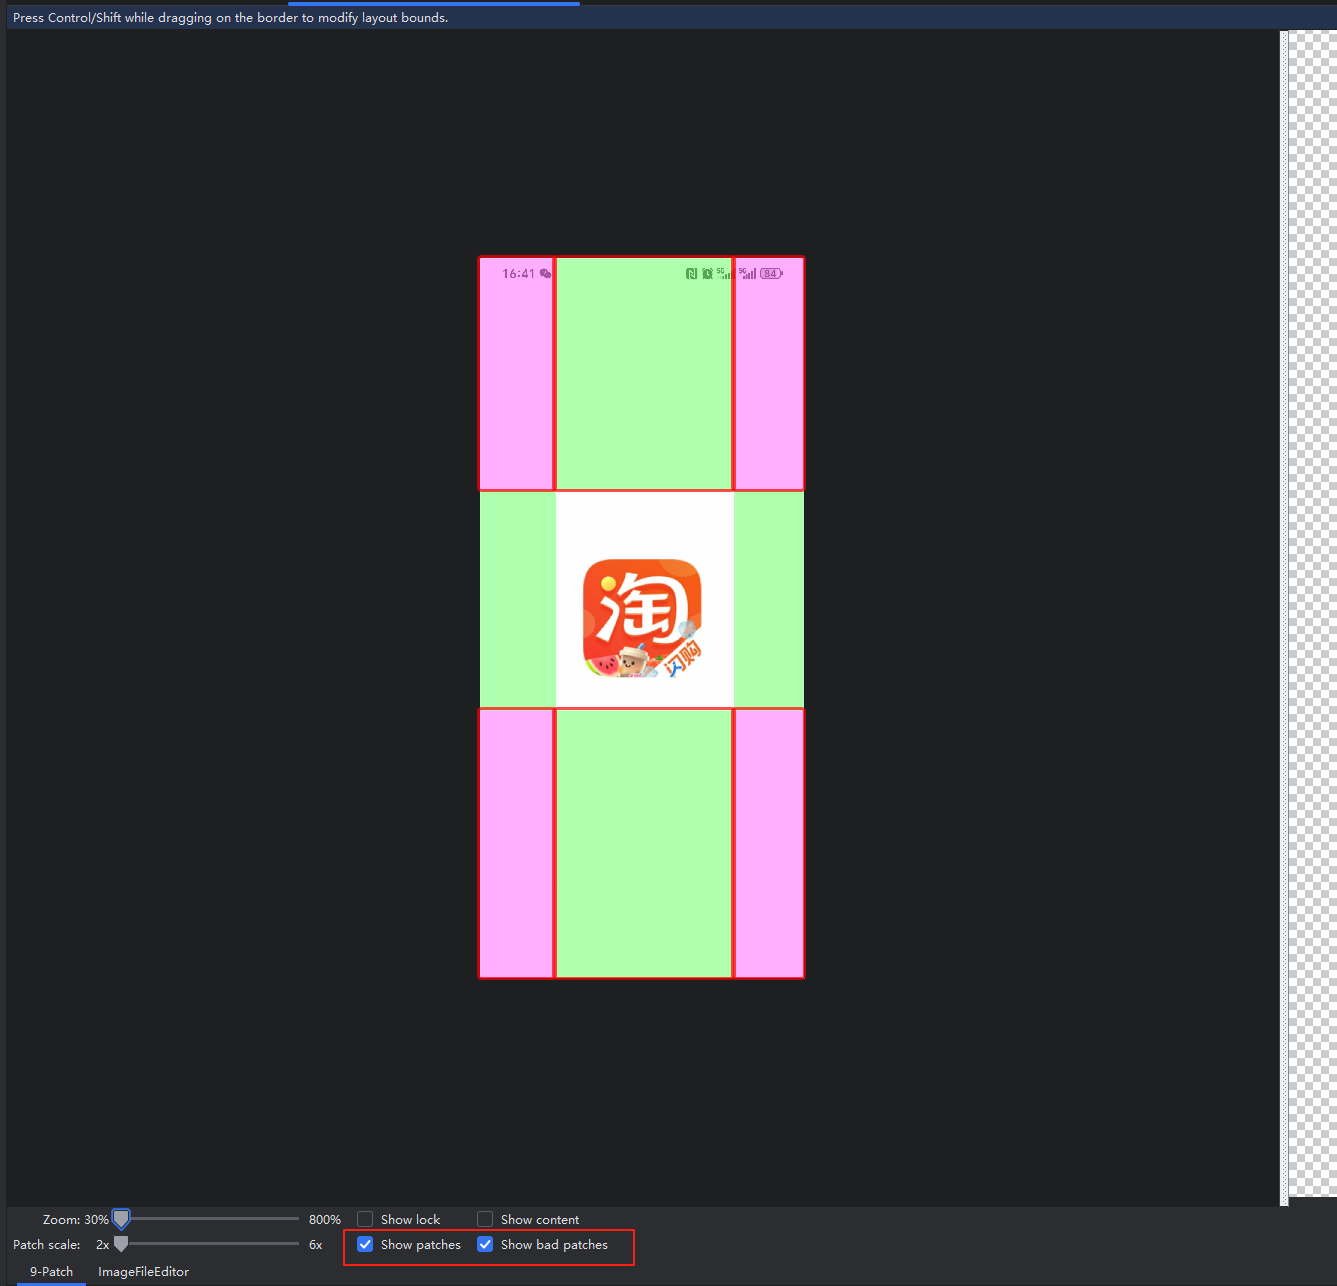The height and width of the screenshot is (1286, 1337).
Task: Click the 800% zoom maximum label
Action: pyautogui.click(x=324, y=1219)
